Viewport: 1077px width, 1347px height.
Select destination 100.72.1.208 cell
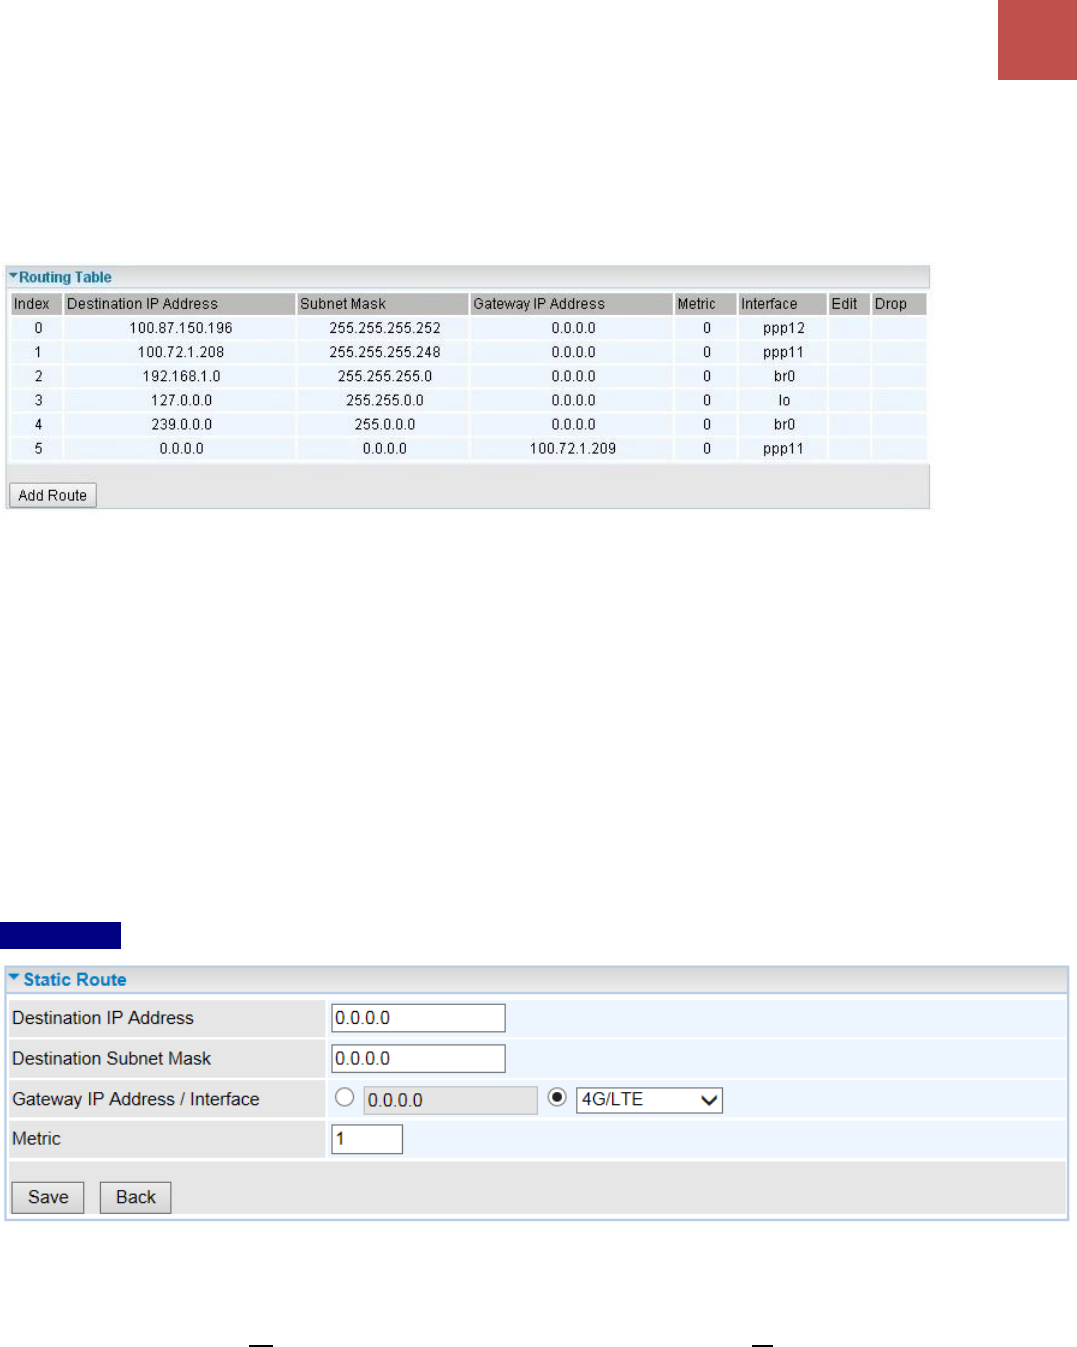click(x=181, y=352)
